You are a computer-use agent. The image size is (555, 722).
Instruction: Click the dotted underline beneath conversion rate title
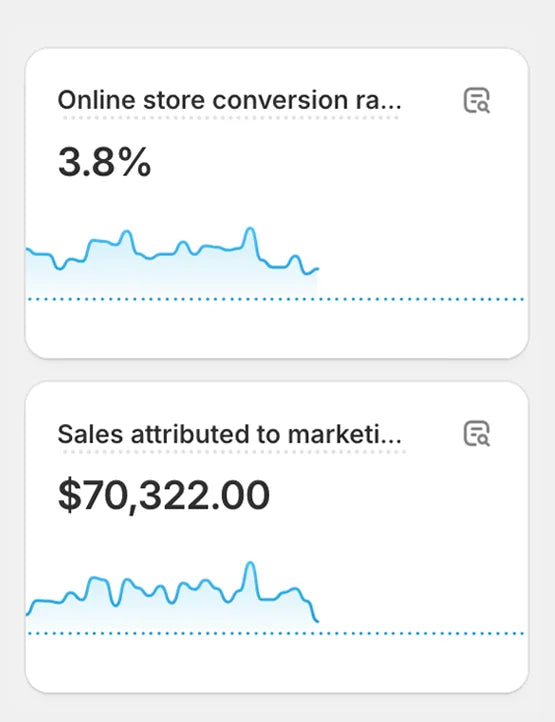coord(230,118)
